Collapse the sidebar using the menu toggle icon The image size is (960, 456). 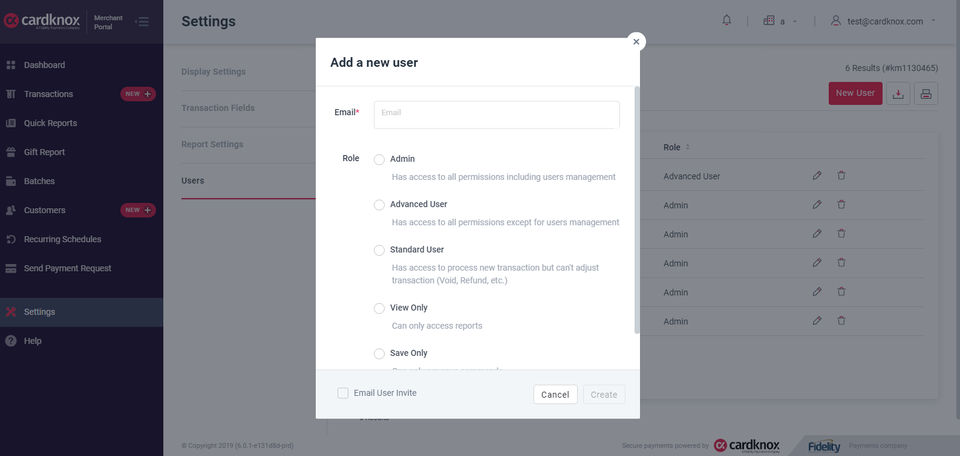[x=142, y=21]
